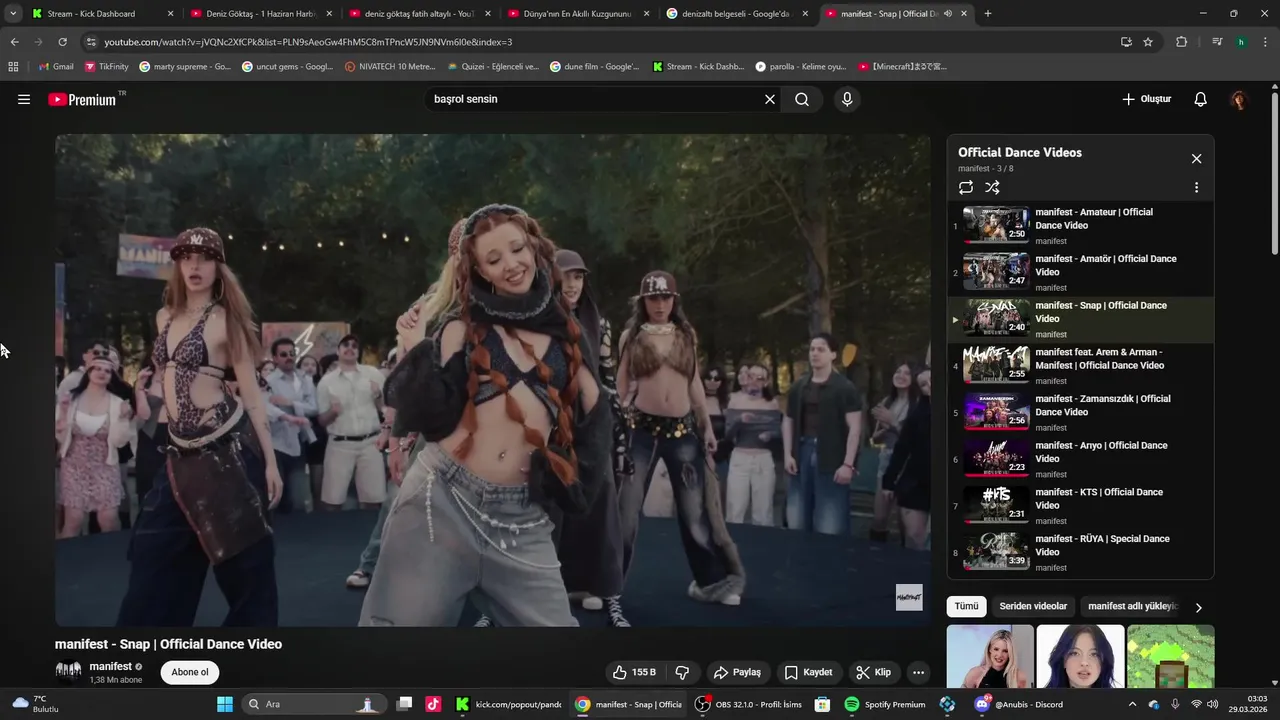Switch to Dünya'nın En Akıllı Kuzgununu tab
Image resolution: width=1280 pixels, height=720 pixels.
(x=578, y=14)
